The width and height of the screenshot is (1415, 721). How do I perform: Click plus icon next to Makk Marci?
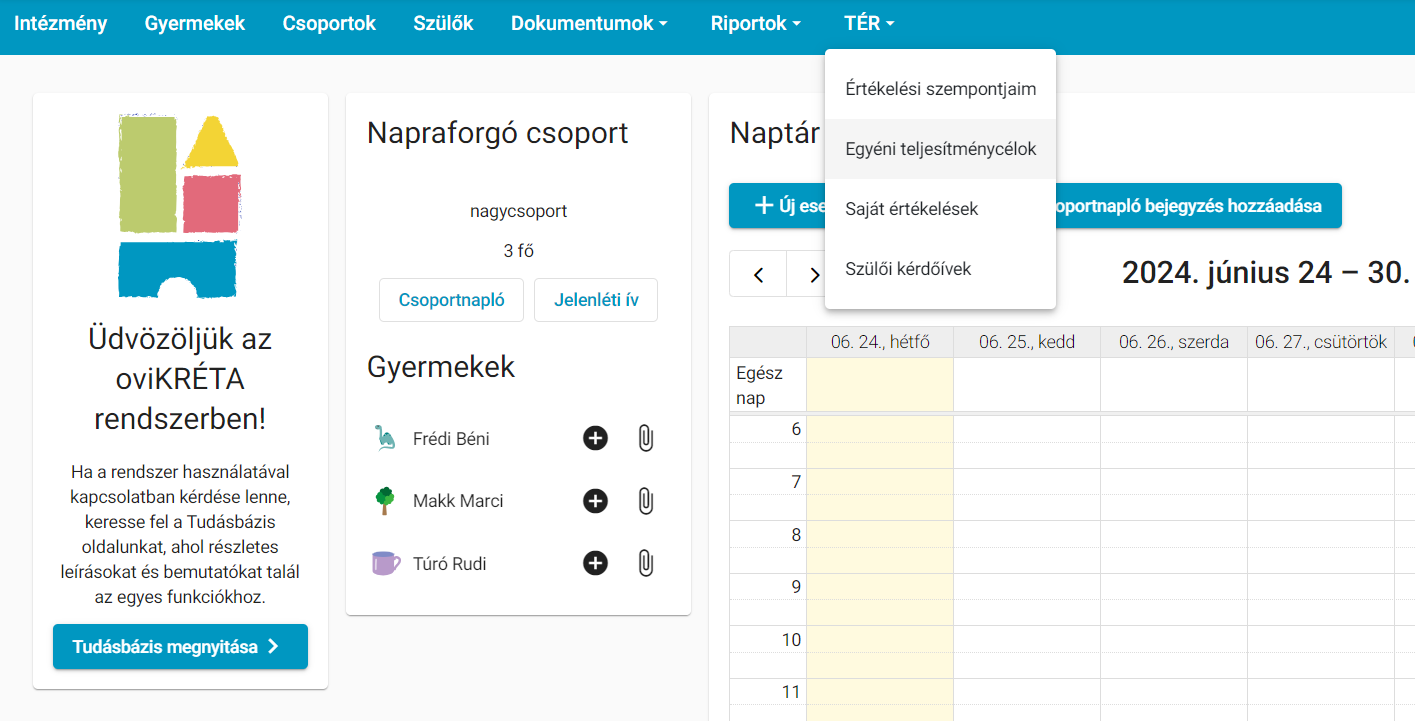pyautogui.click(x=595, y=501)
